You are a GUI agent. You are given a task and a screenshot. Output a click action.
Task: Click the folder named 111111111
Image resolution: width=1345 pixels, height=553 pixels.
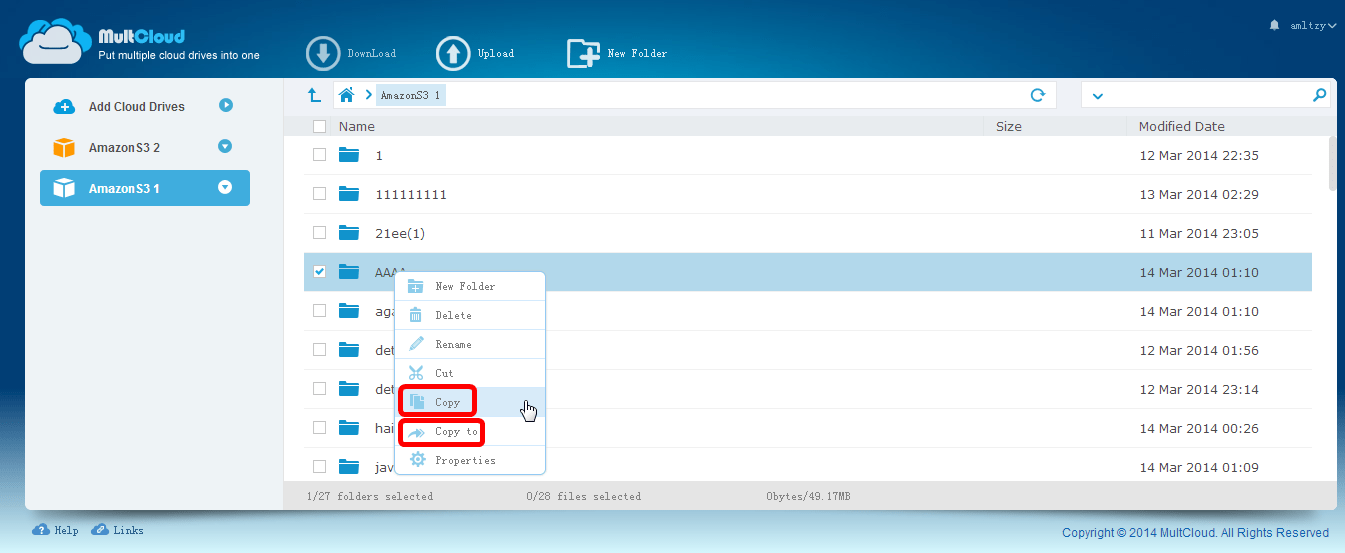coord(411,194)
